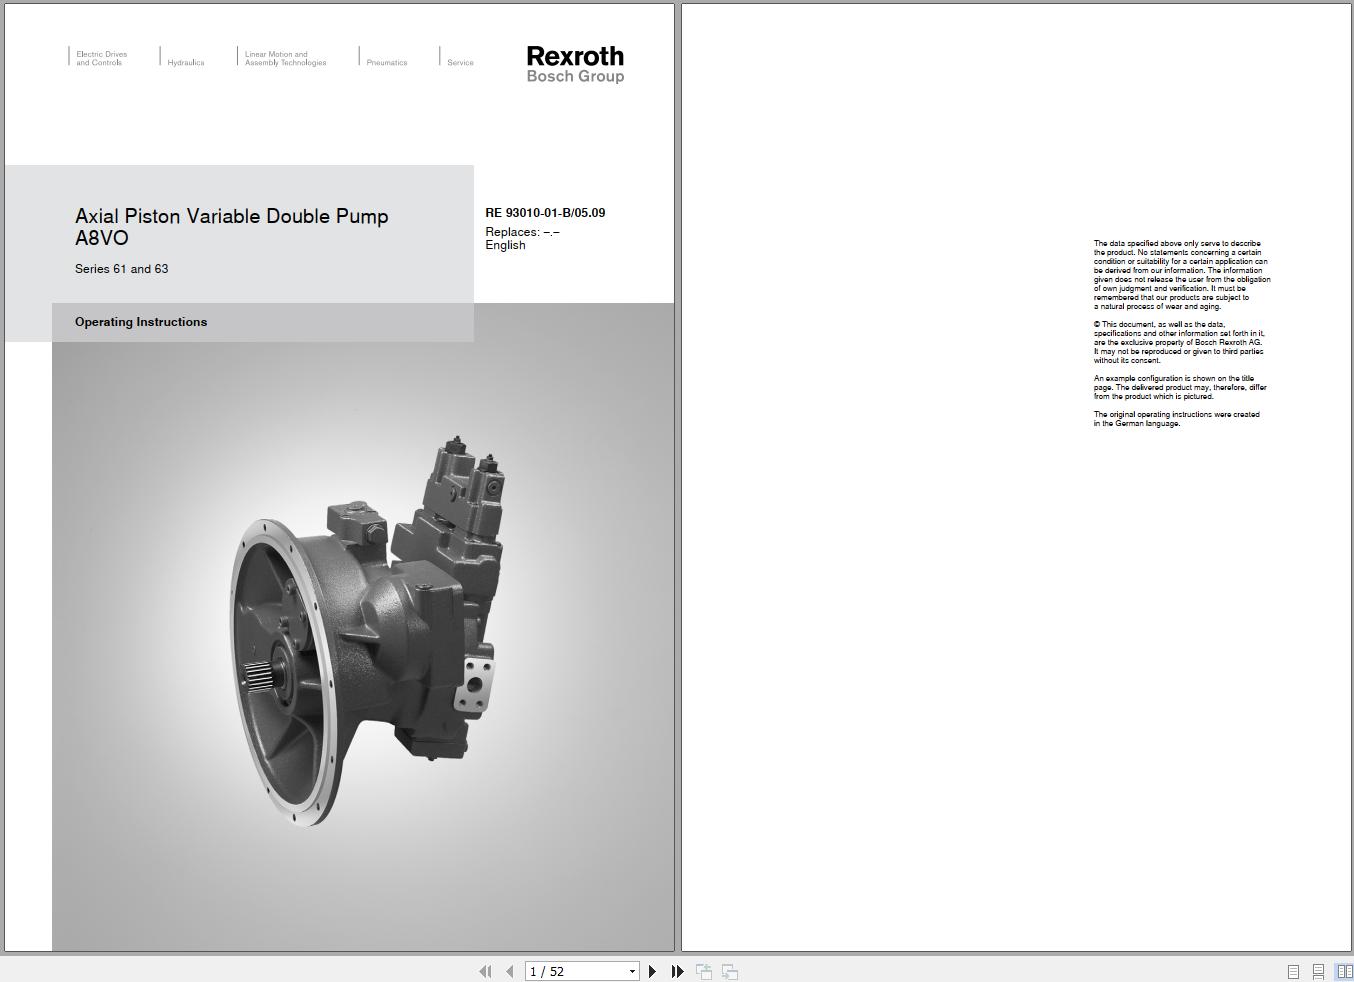
Task: Select the Operating Instructions heading
Action: point(140,321)
